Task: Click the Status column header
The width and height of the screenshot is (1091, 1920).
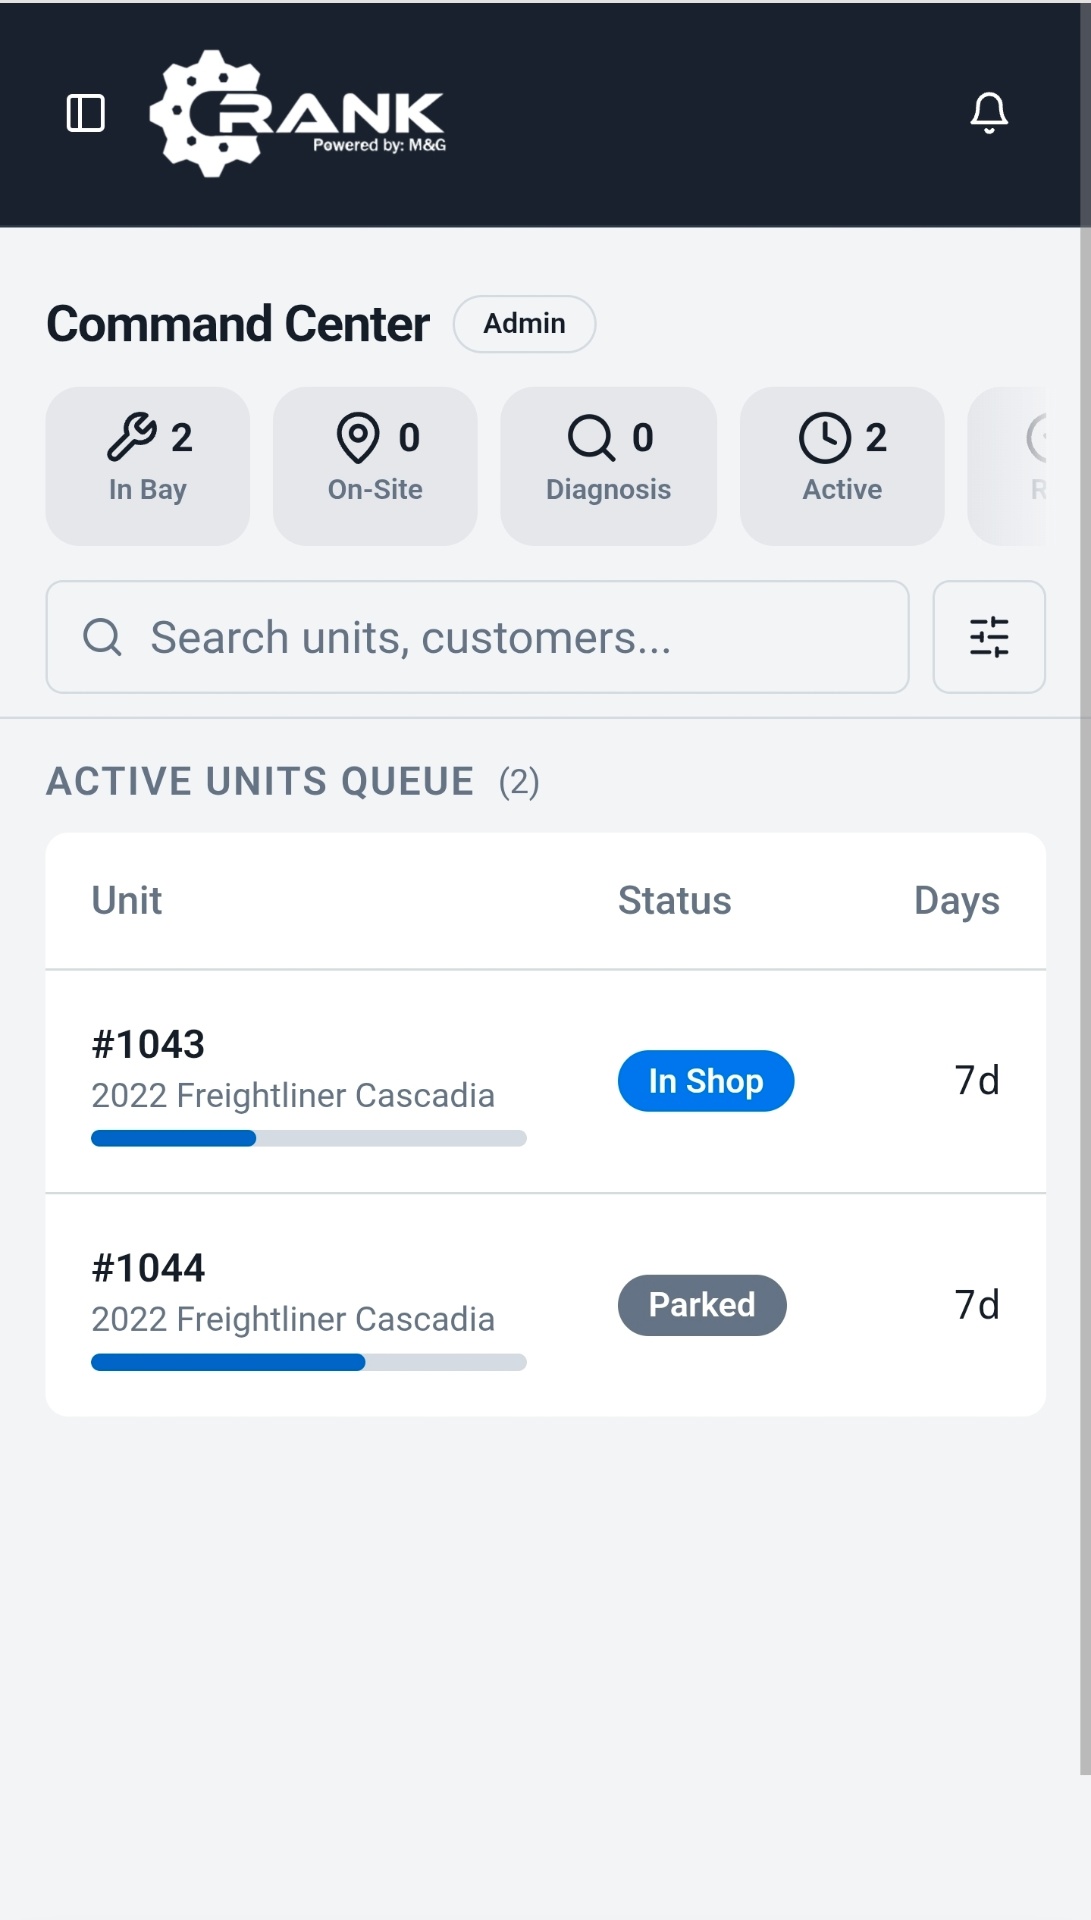Action: [674, 901]
